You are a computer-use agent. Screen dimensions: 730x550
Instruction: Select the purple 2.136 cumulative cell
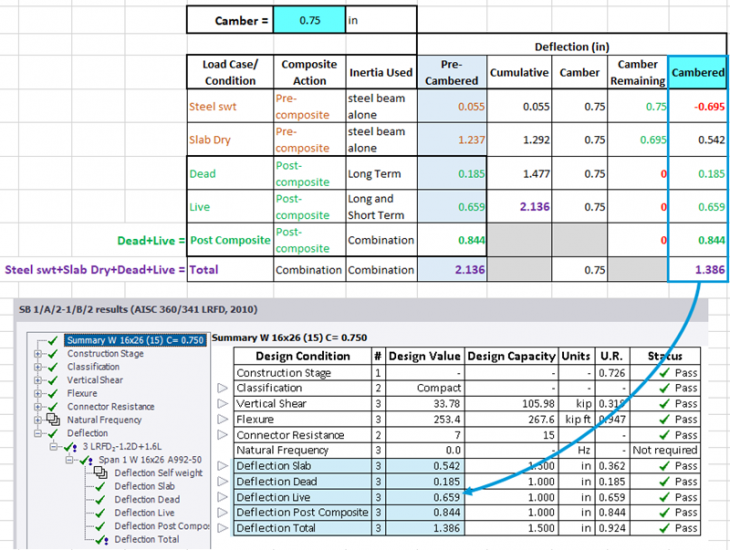tap(519, 206)
